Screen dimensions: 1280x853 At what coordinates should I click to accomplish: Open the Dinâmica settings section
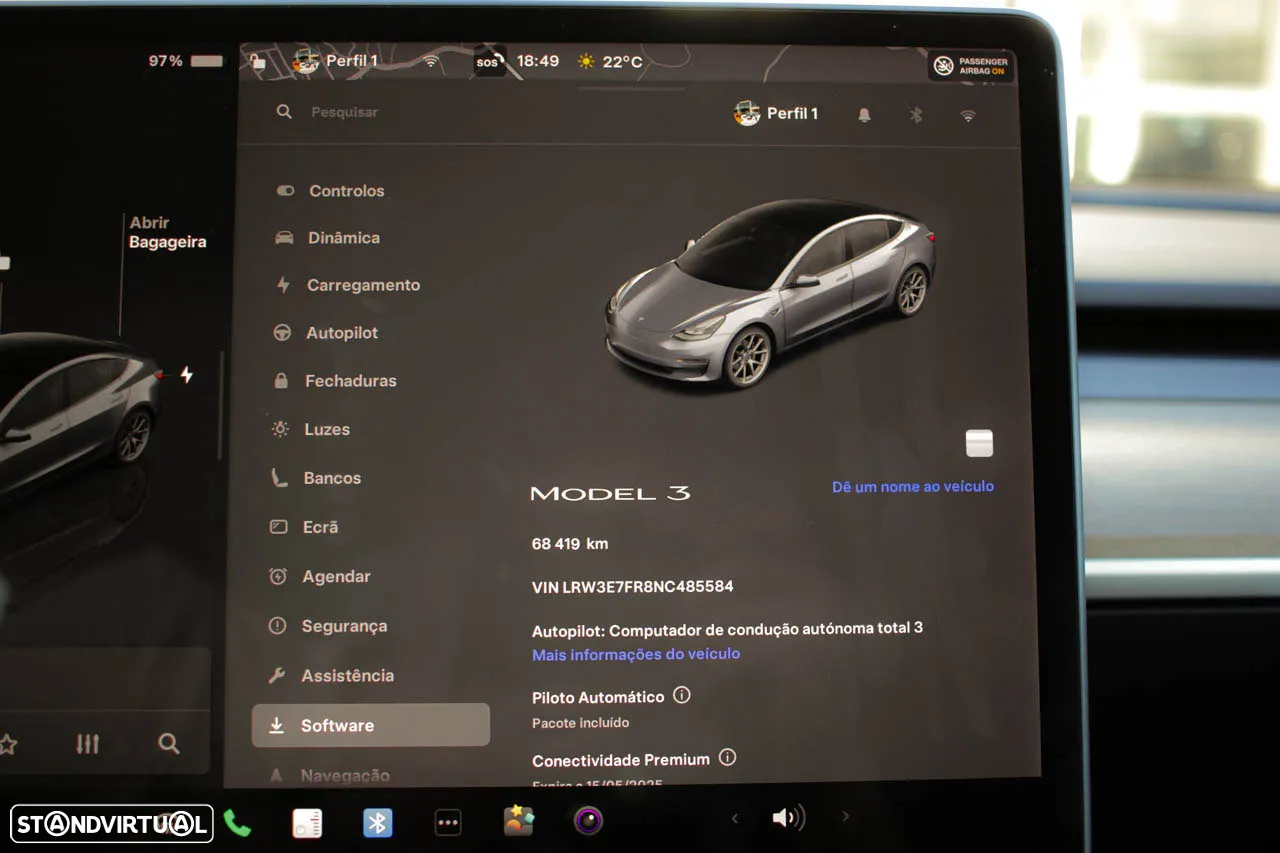pyautogui.click(x=328, y=238)
